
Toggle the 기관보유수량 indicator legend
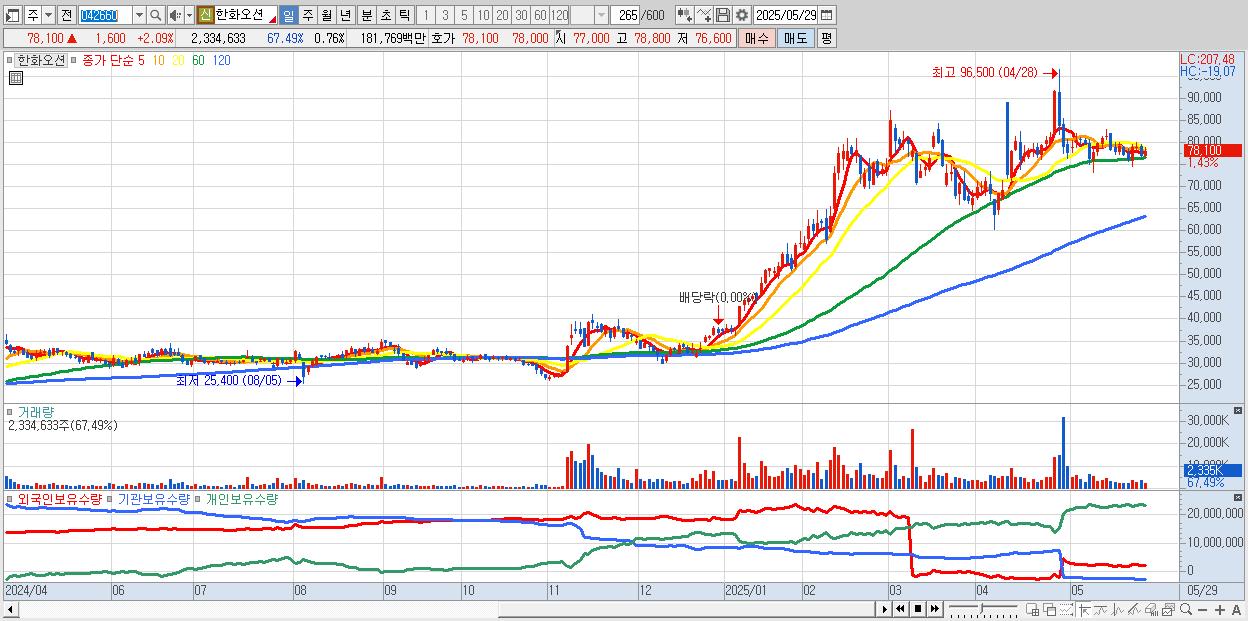[152, 498]
